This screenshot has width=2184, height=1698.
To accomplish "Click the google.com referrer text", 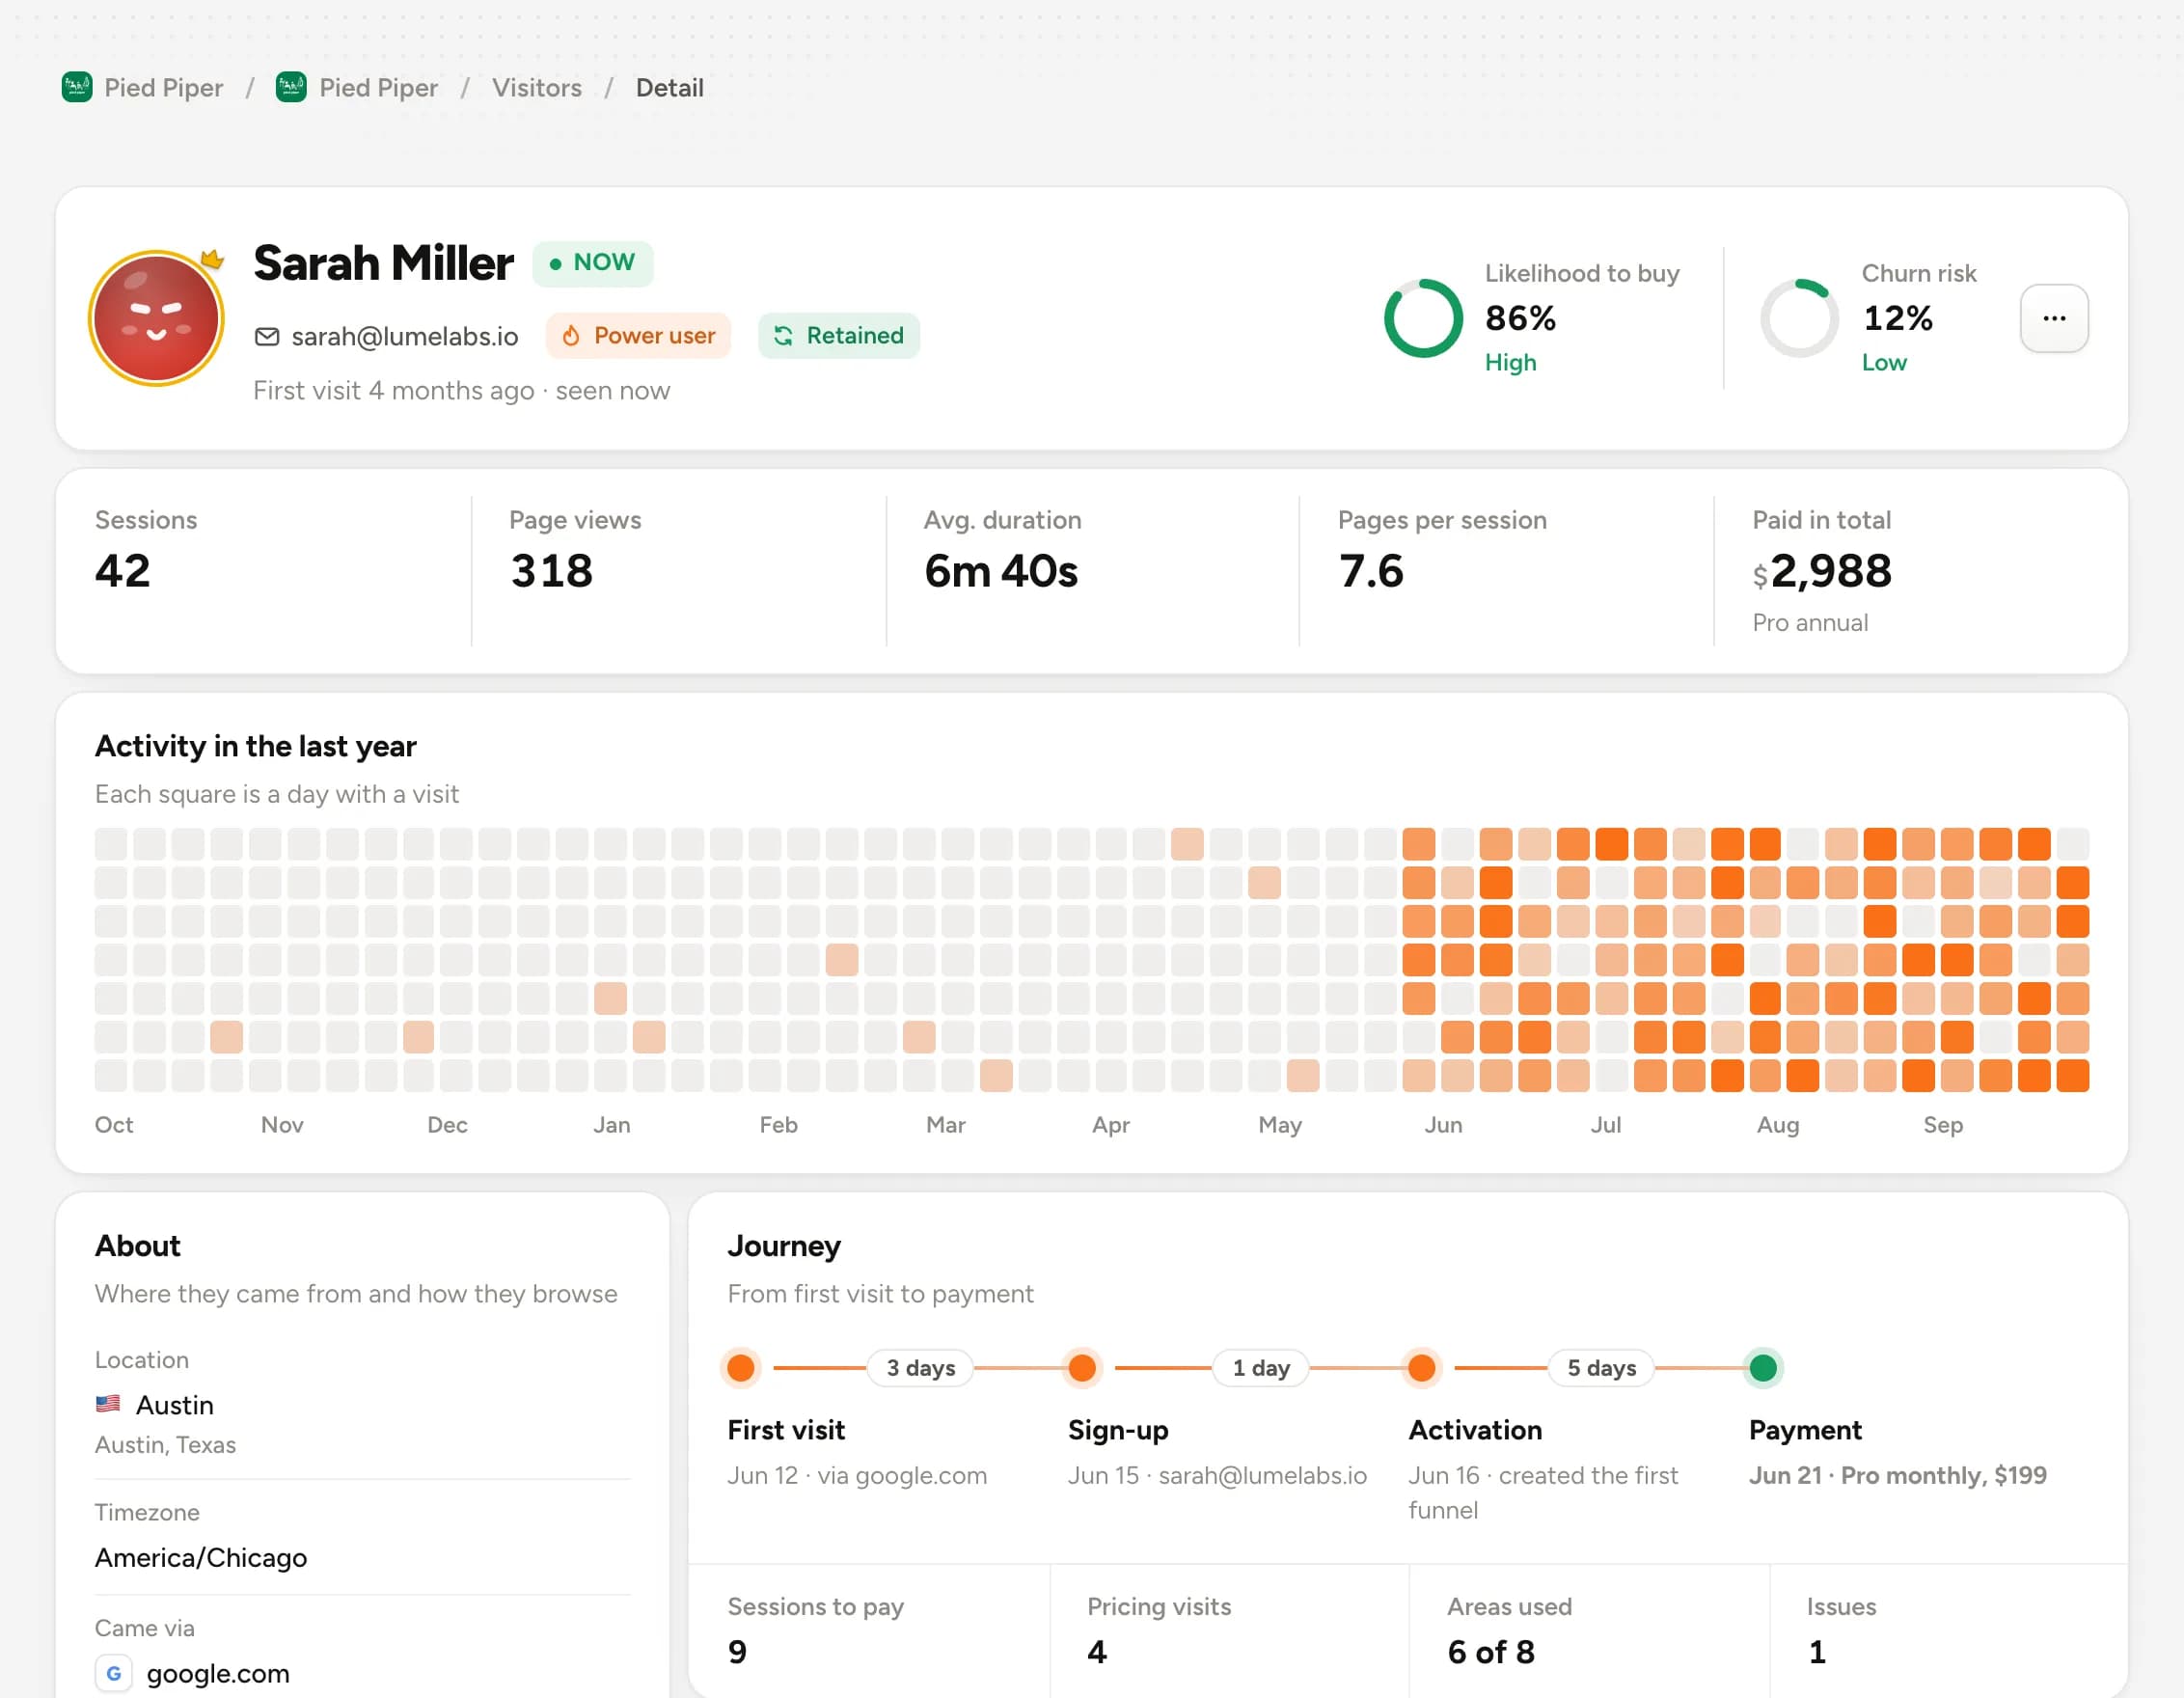I will (218, 1674).
